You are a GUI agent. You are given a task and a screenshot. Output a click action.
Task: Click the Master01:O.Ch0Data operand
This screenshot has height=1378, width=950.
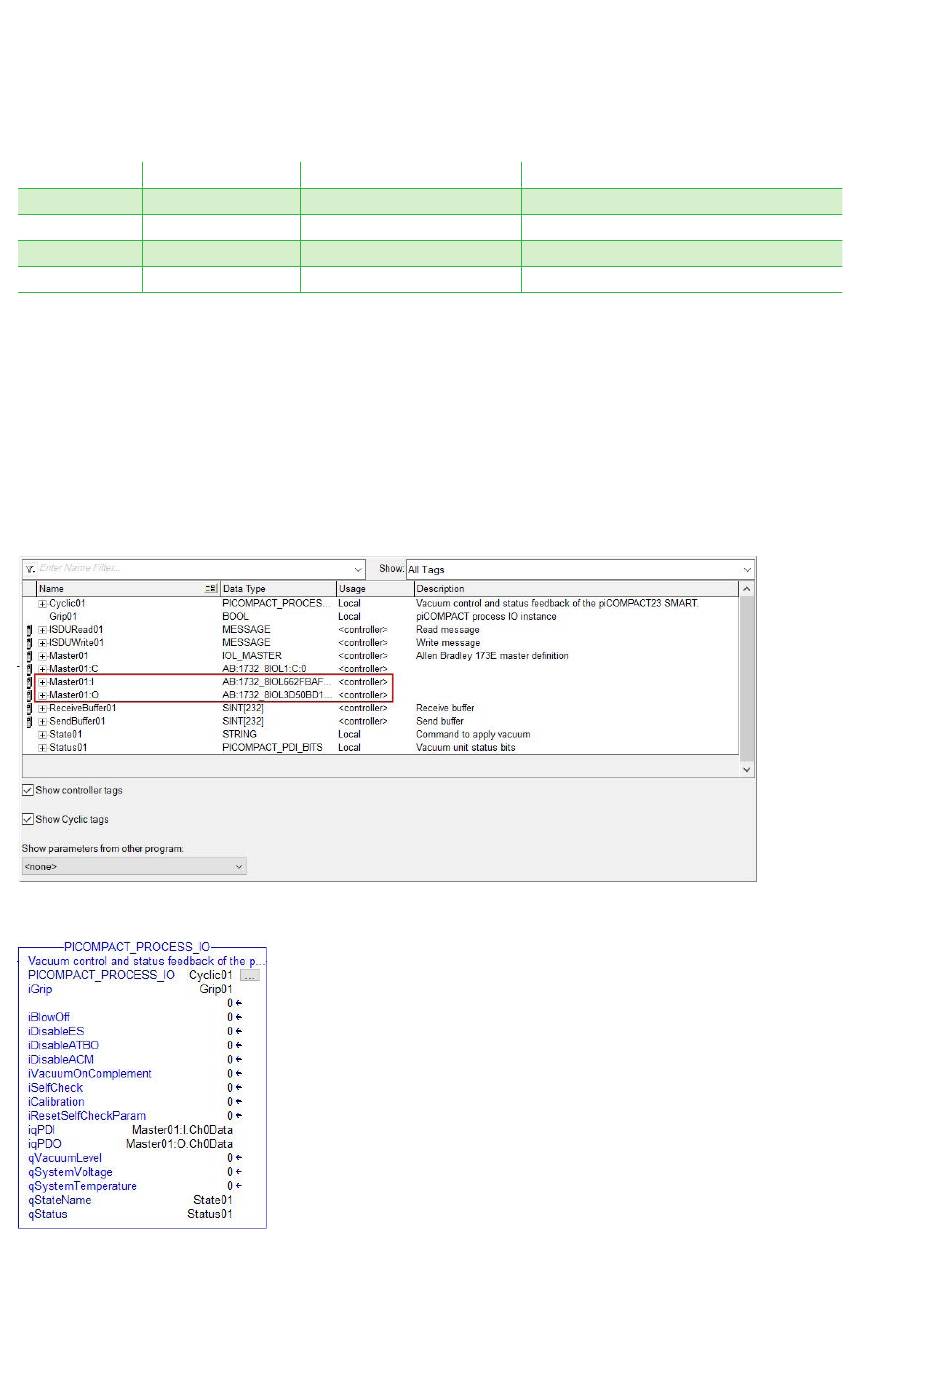click(179, 1143)
